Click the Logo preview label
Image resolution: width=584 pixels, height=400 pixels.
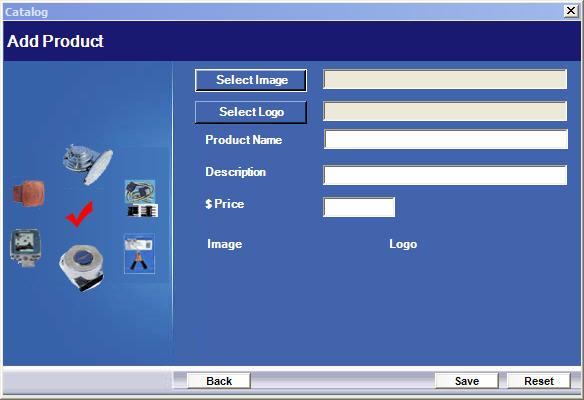pos(403,244)
